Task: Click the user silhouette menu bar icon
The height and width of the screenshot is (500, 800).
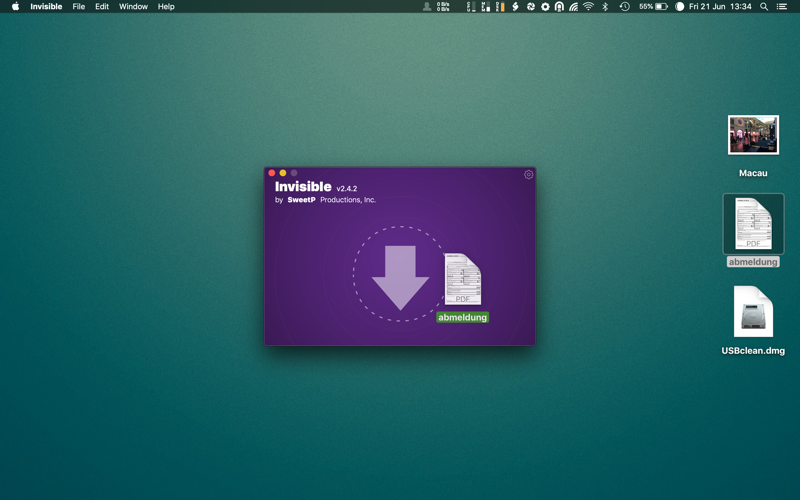Action: tap(427, 7)
